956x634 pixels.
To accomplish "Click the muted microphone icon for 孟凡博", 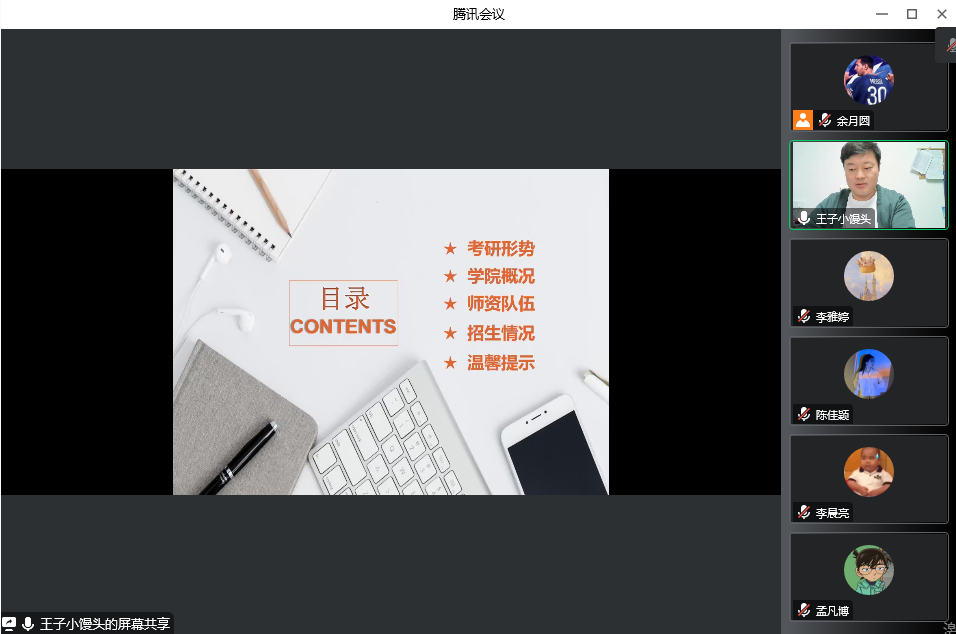I will 804,610.
